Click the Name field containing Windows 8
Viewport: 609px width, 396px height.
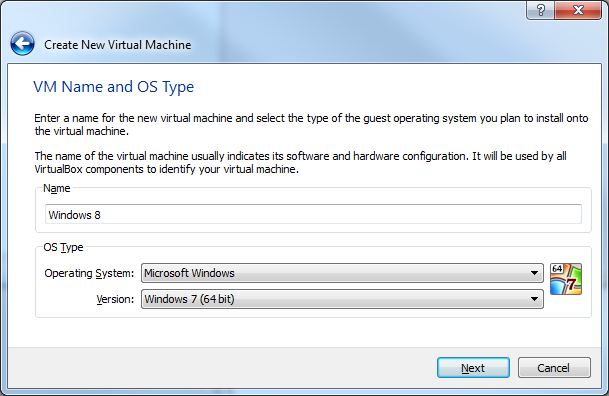coord(313,214)
